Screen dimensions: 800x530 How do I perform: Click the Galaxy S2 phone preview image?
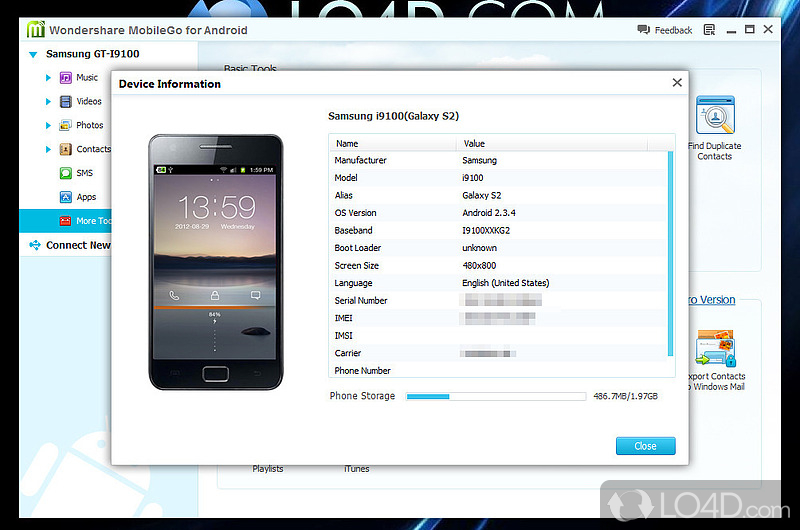(x=216, y=262)
